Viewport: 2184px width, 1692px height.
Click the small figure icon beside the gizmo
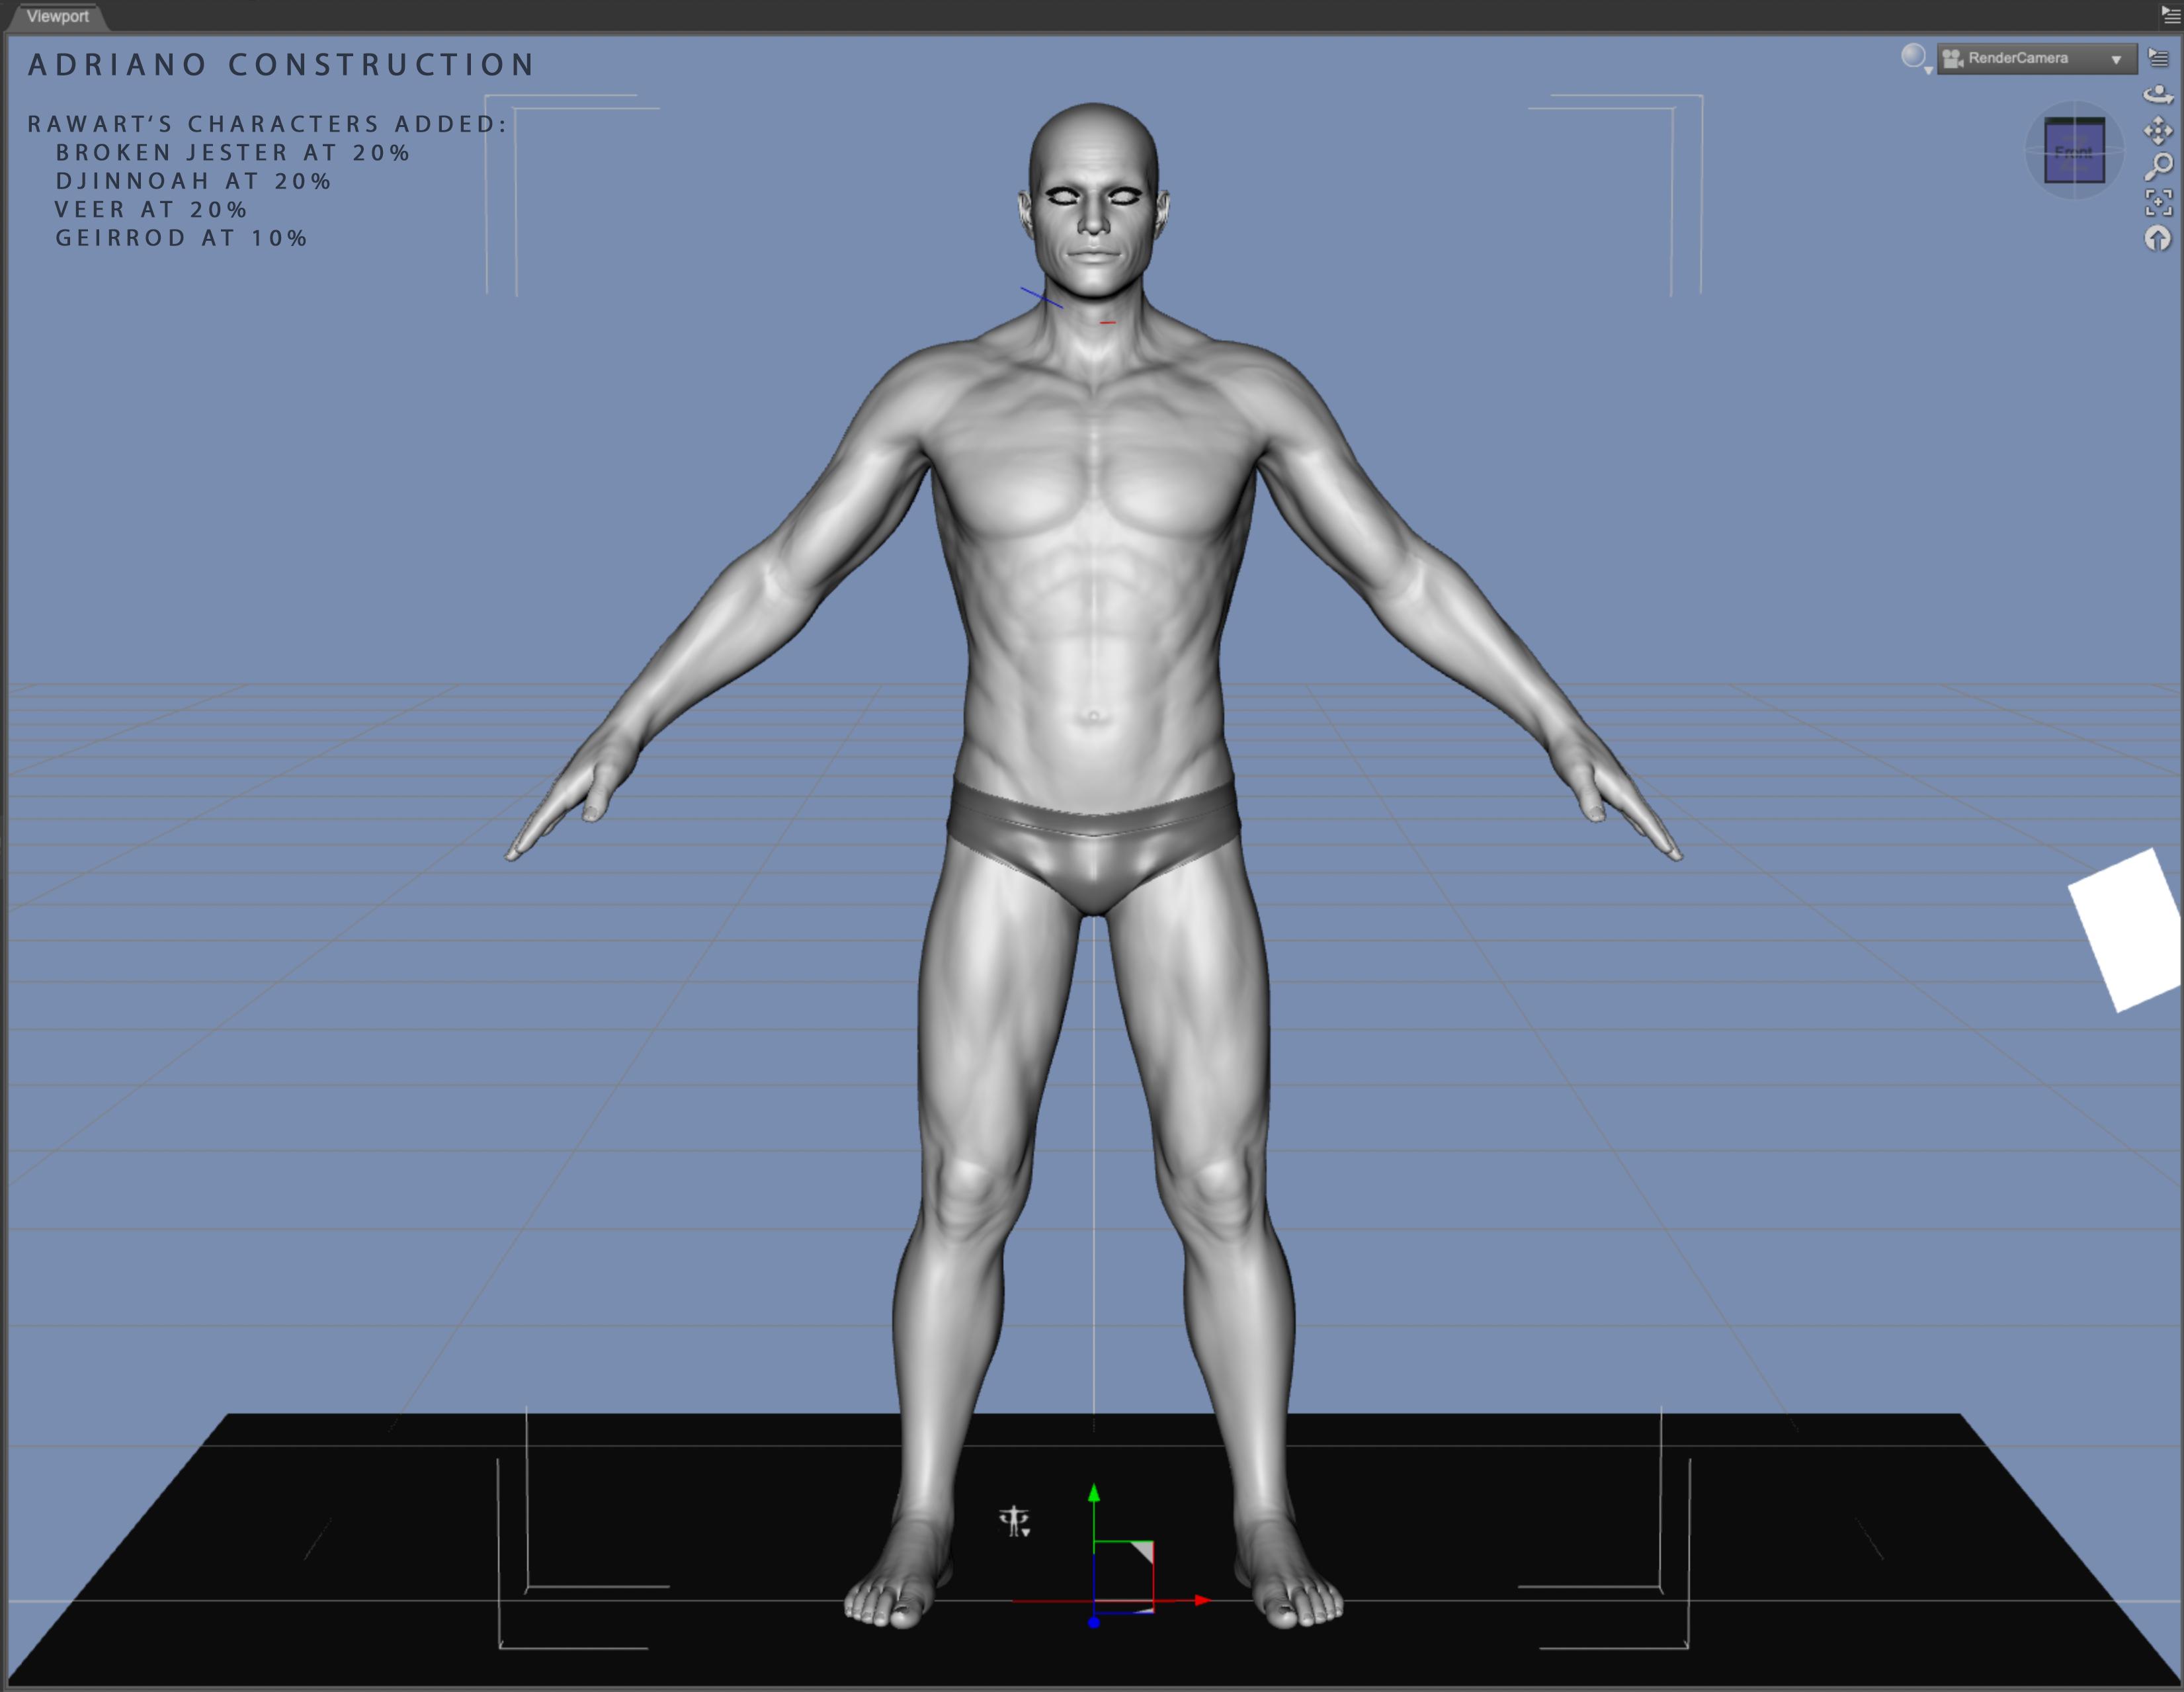pyautogui.click(x=1014, y=1521)
